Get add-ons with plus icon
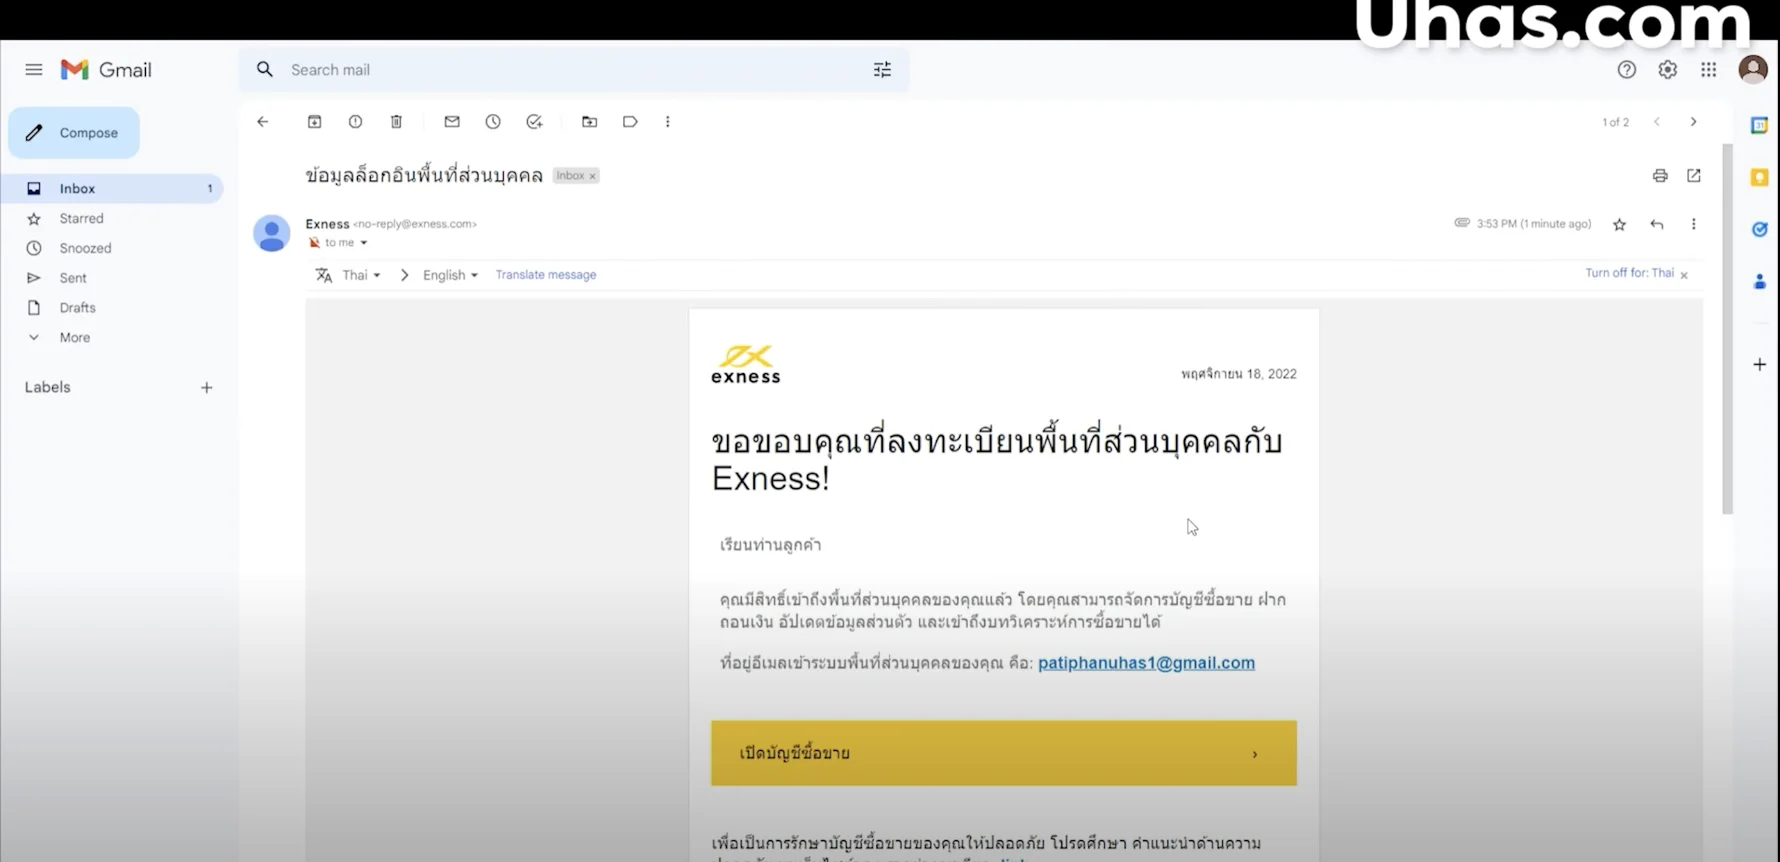Image resolution: width=1780 pixels, height=862 pixels. [1760, 365]
